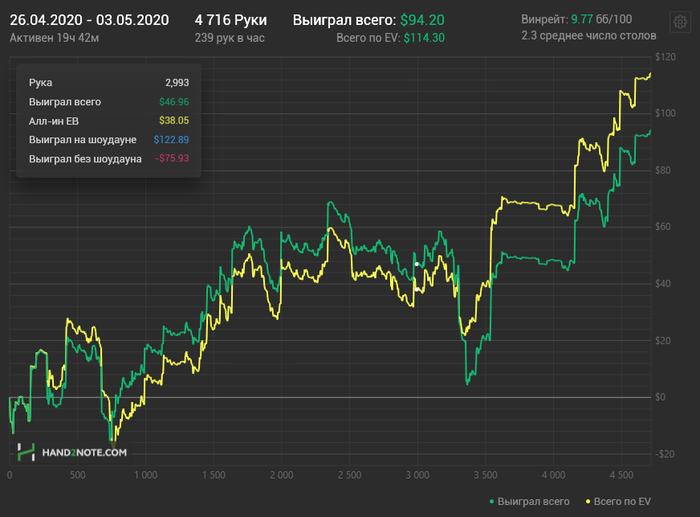Click the winrate value 9.77 бб/100
The image size is (700, 517).
(x=601, y=19)
